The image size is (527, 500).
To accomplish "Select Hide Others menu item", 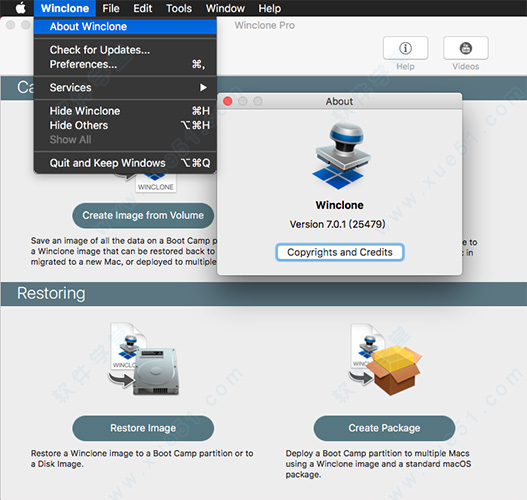I will pyautogui.click(x=125, y=125).
